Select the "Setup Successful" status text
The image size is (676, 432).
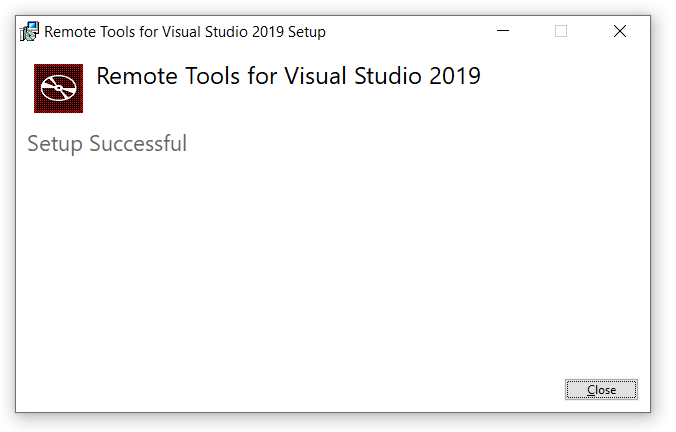pos(107,144)
